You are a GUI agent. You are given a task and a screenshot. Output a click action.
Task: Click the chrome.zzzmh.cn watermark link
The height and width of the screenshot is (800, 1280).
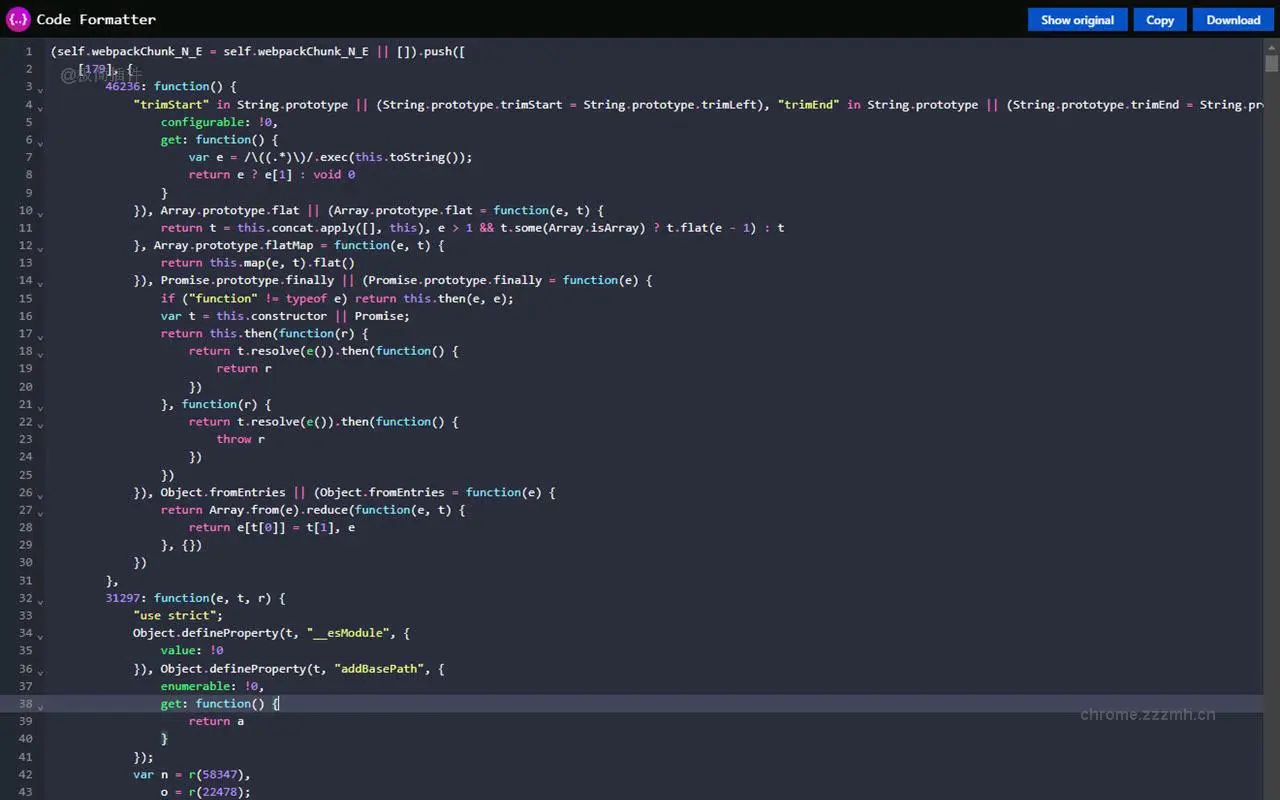pyautogui.click(x=1146, y=714)
